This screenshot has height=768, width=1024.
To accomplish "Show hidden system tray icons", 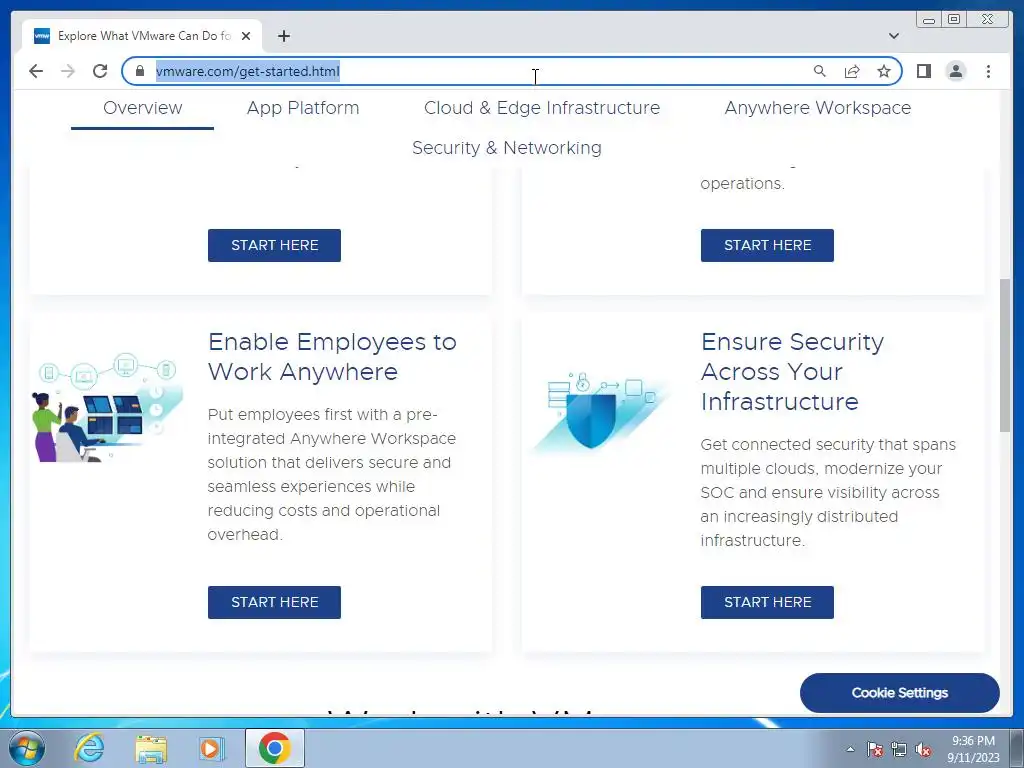I will 850,748.
